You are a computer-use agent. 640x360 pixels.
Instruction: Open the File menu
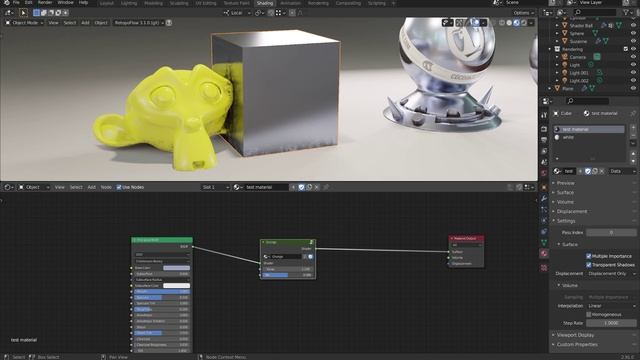16,2
